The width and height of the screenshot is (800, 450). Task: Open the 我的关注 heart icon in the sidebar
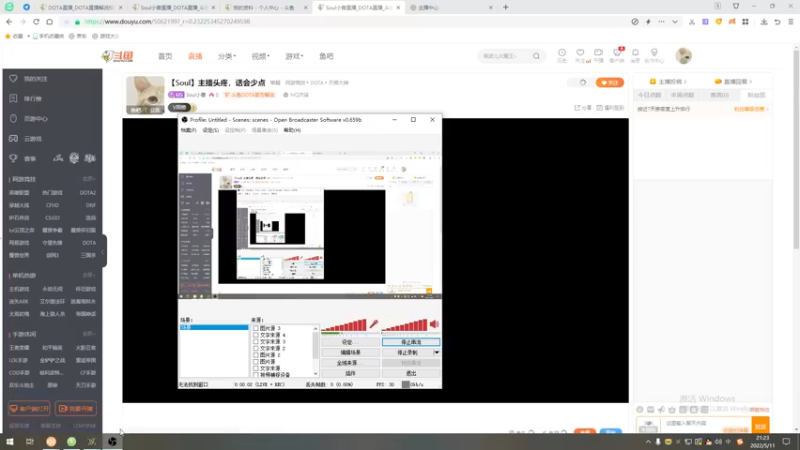pyautogui.click(x=13, y=79)
